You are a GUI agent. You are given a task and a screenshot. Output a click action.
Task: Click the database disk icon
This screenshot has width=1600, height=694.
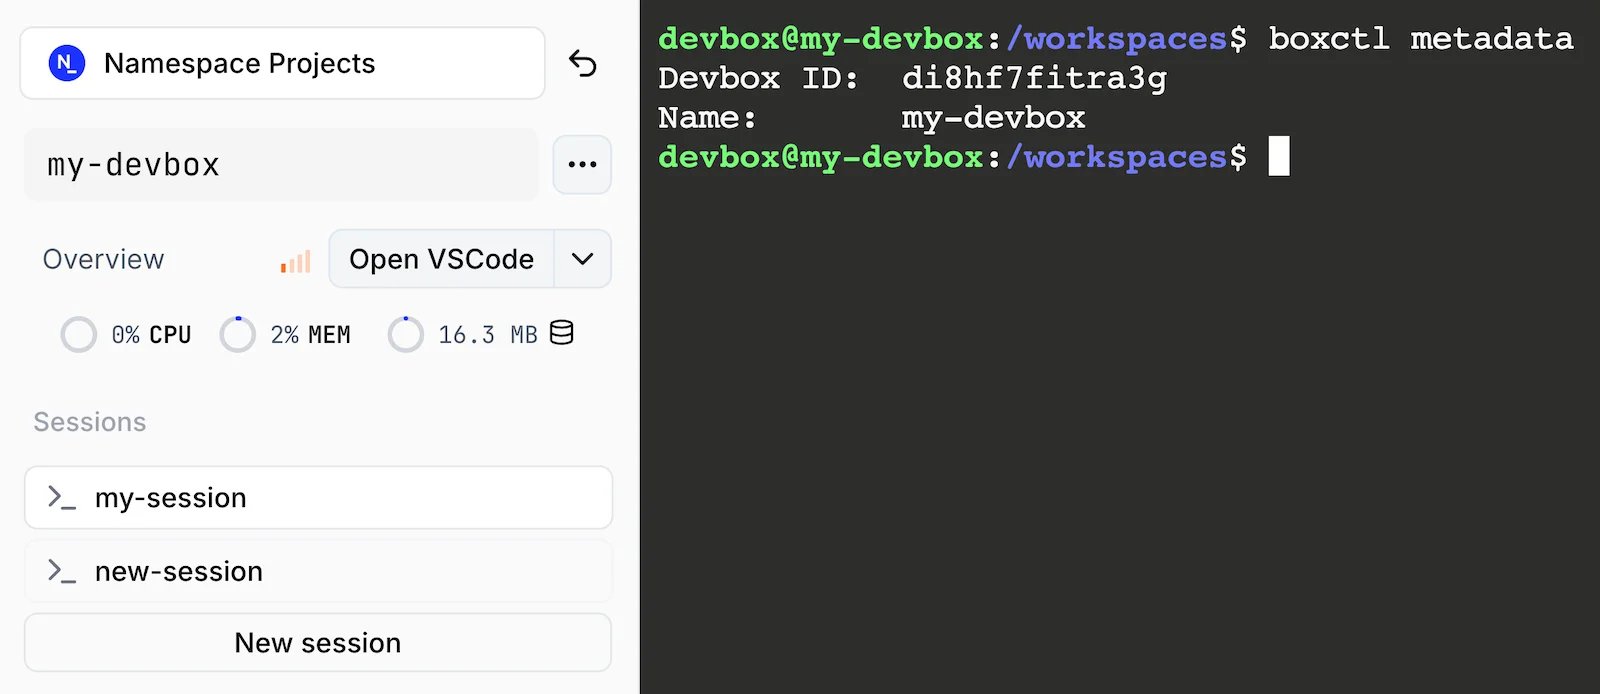(562, 332)
